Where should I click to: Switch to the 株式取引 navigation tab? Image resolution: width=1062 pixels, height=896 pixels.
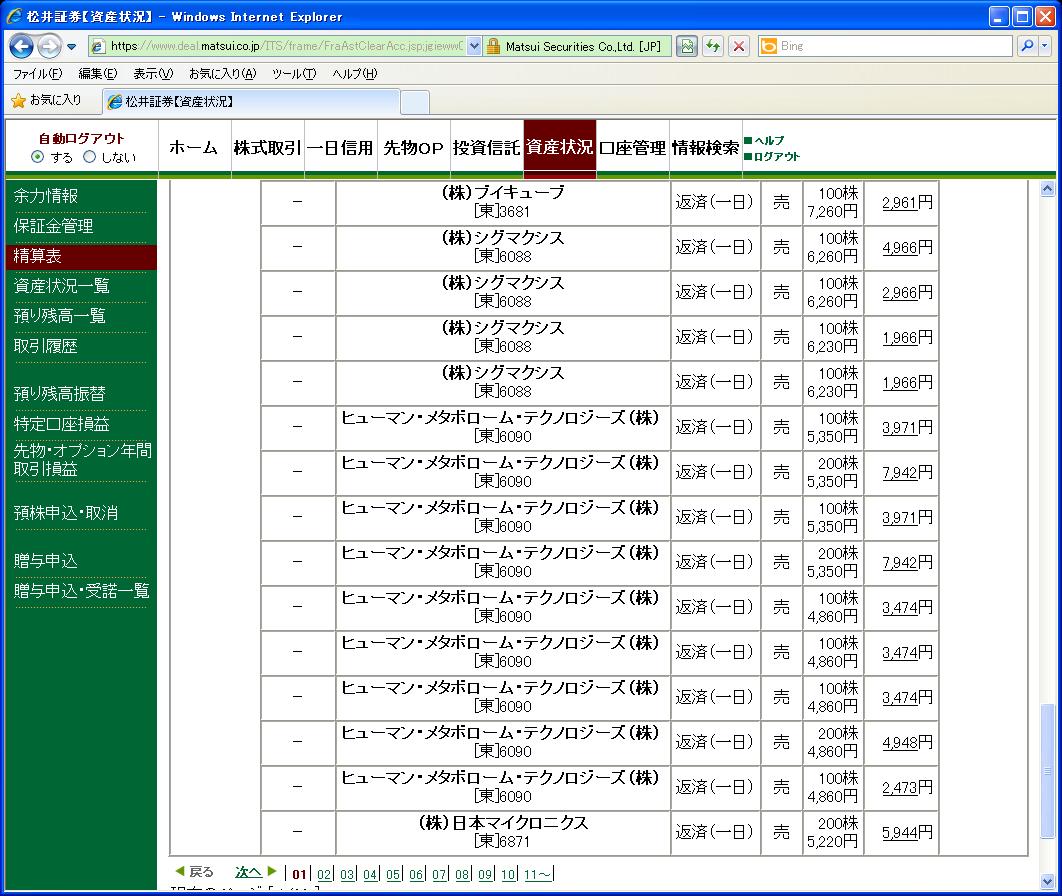pyautogui.click(x=267, y=148)
